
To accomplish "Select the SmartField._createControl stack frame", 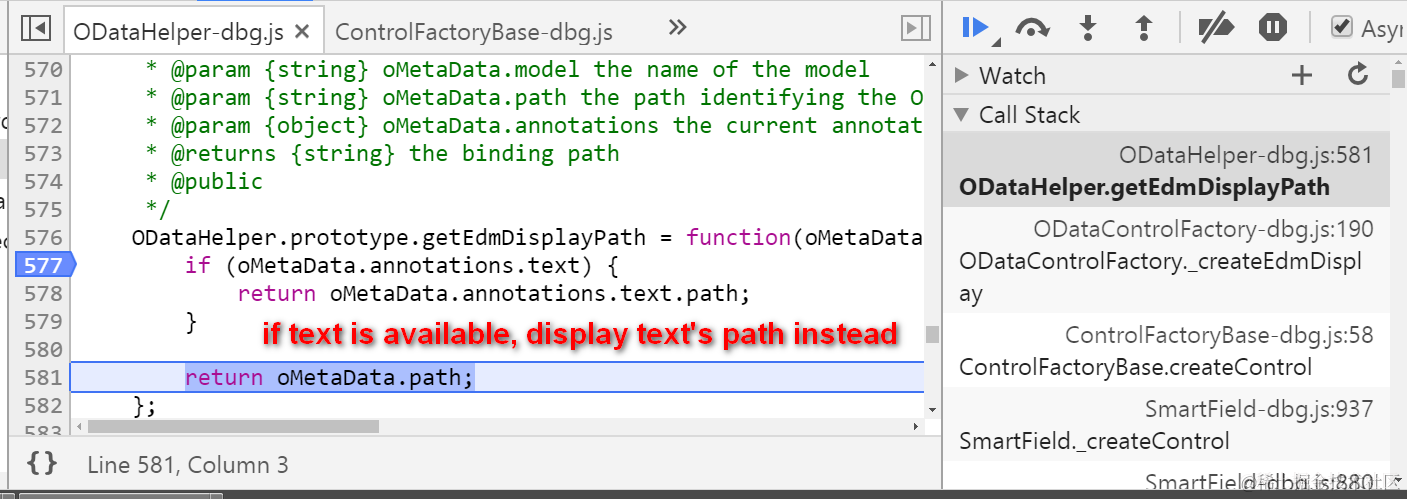I will point(1166,424).
